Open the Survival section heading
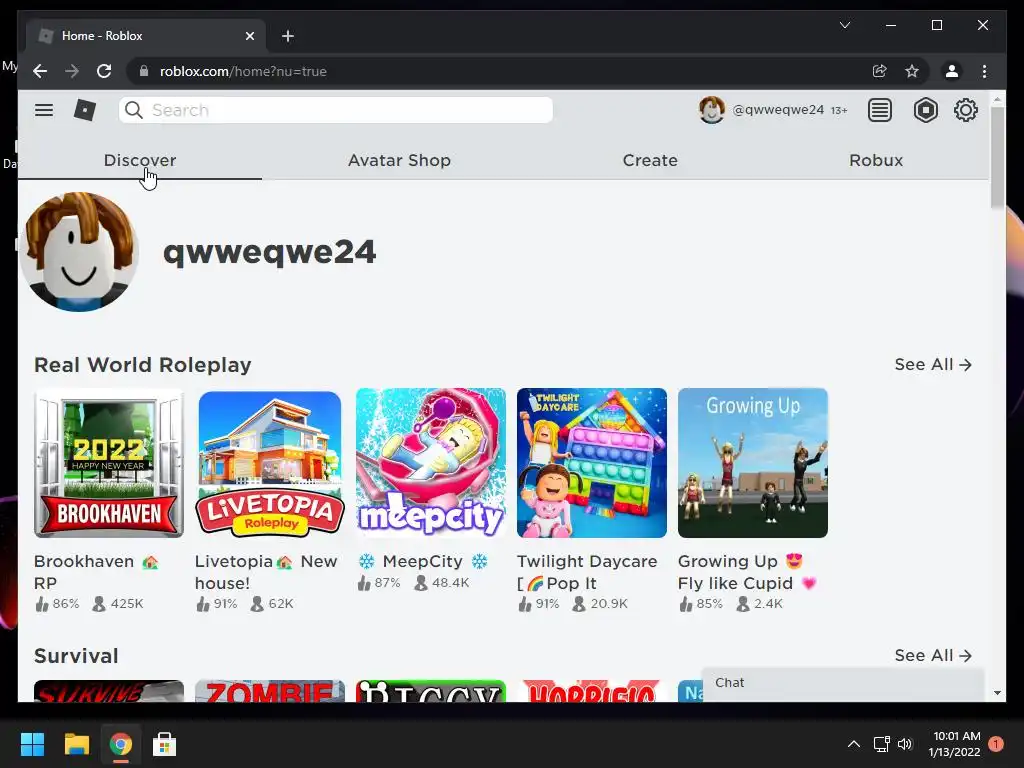The width and height of the screenshot is (1024, 768). [76, 655]
